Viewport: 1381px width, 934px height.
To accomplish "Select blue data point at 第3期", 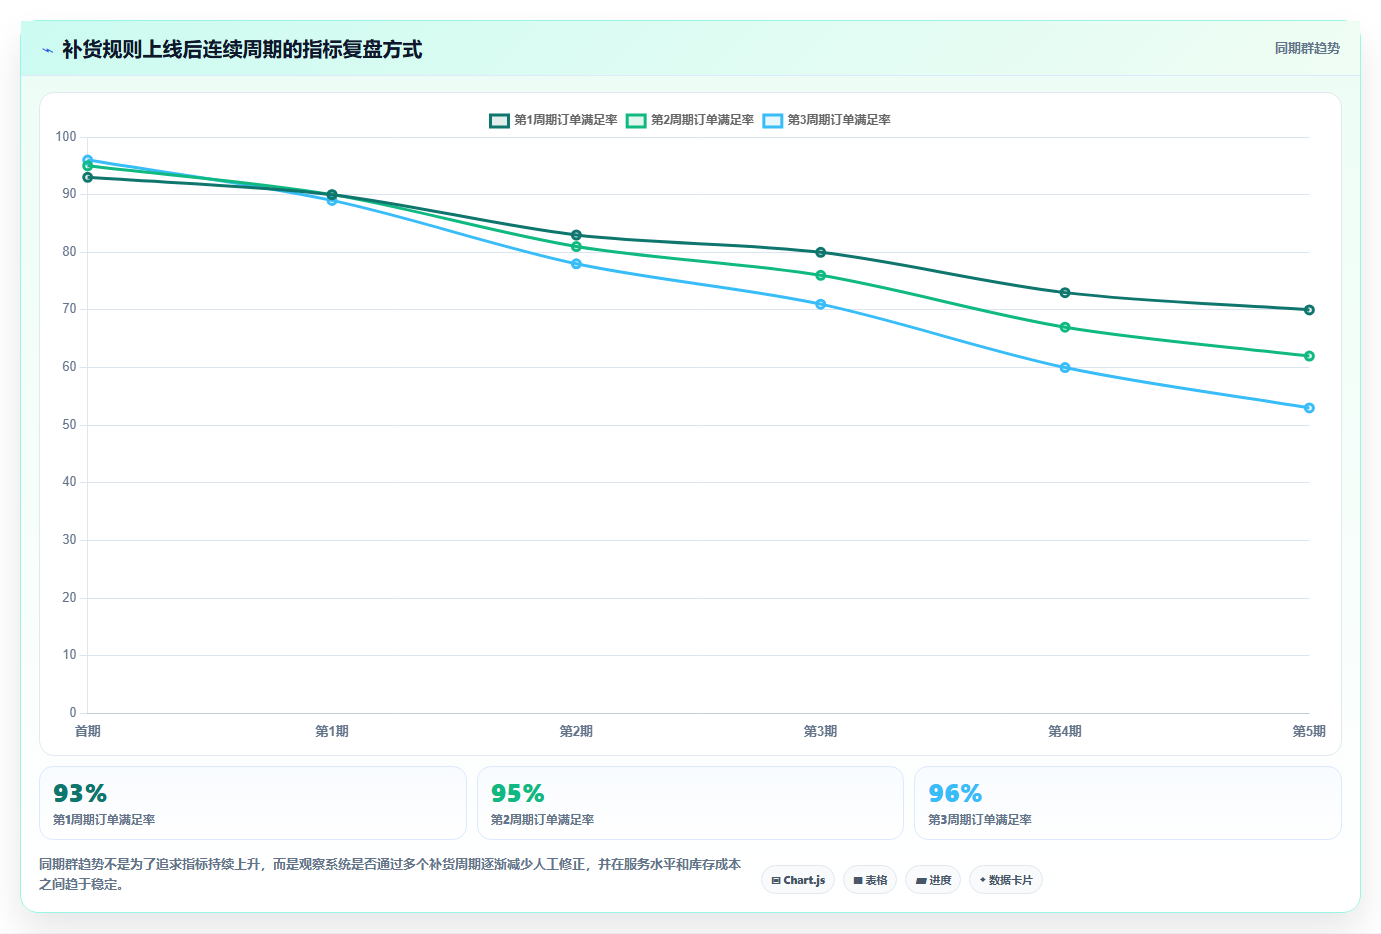I will point(821,304).
